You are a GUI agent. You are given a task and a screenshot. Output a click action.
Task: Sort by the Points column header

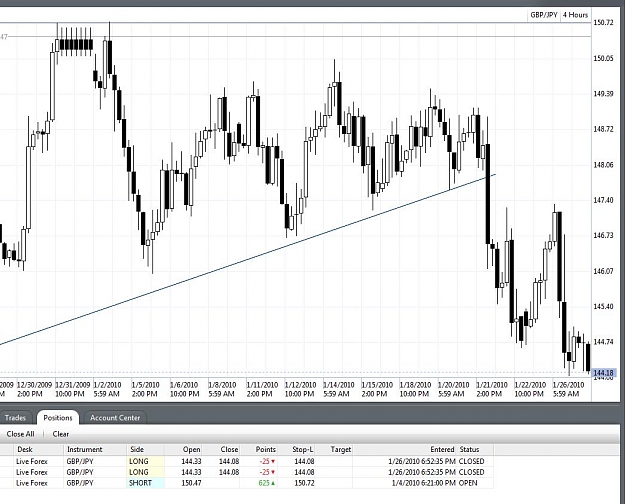click(x=258, y=449)
